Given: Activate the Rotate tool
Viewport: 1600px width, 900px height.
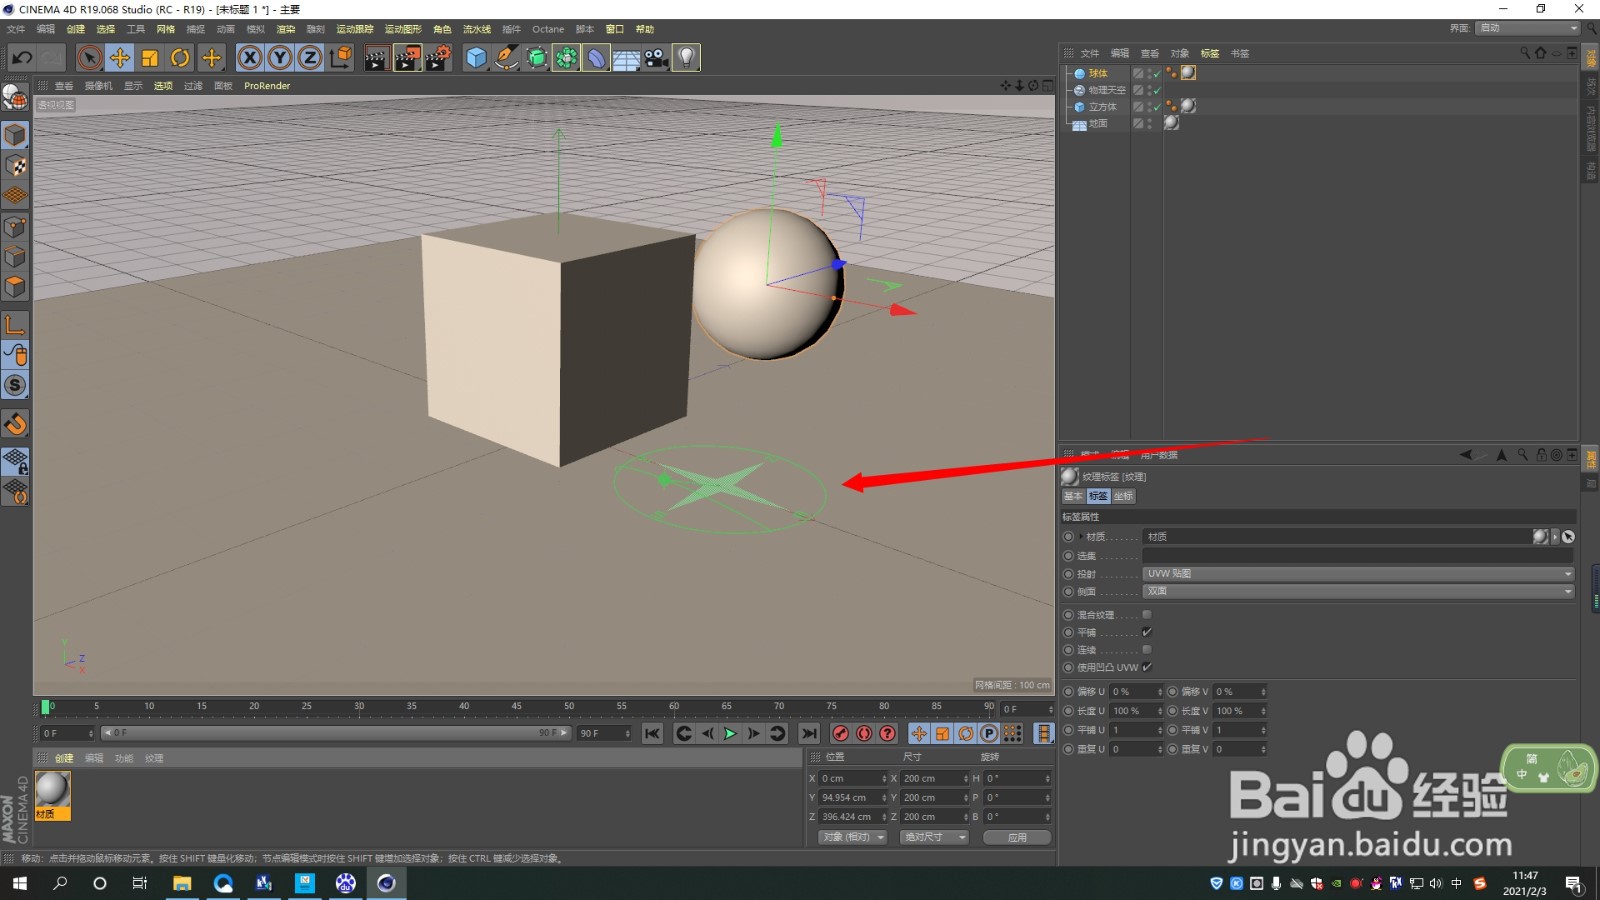Looking at the screenshot, I should click(x=180, y=58).
